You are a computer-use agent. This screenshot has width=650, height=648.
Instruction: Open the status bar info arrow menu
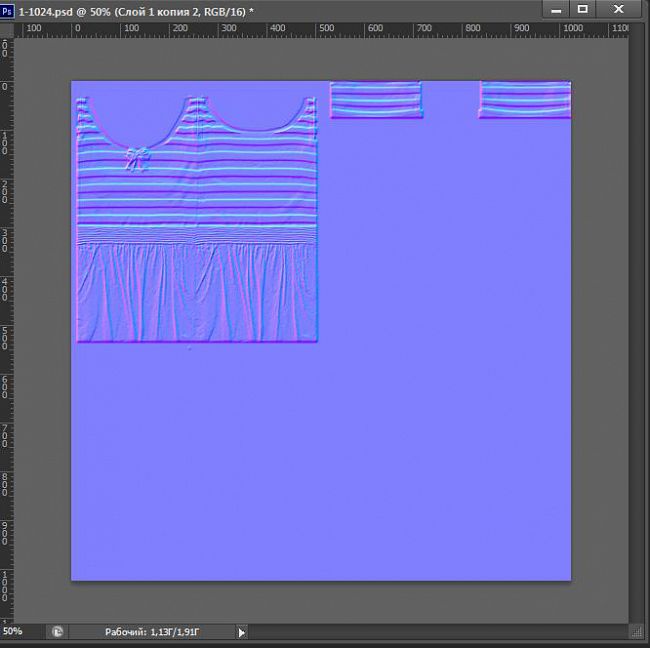(x=242, y=633)
